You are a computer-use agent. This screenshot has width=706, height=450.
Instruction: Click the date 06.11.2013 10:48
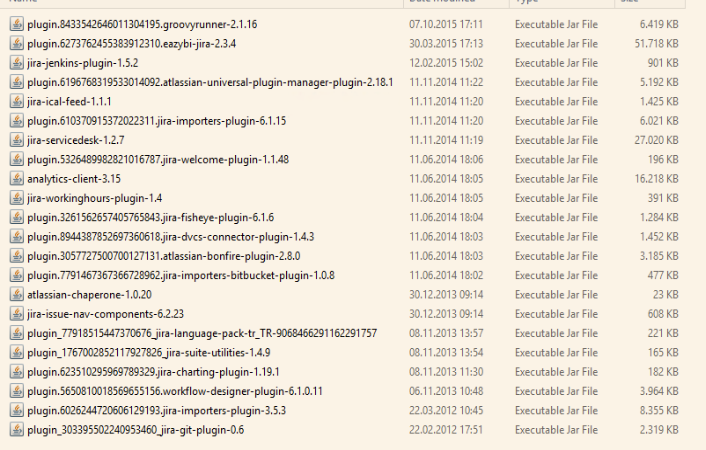coord(446,391)
